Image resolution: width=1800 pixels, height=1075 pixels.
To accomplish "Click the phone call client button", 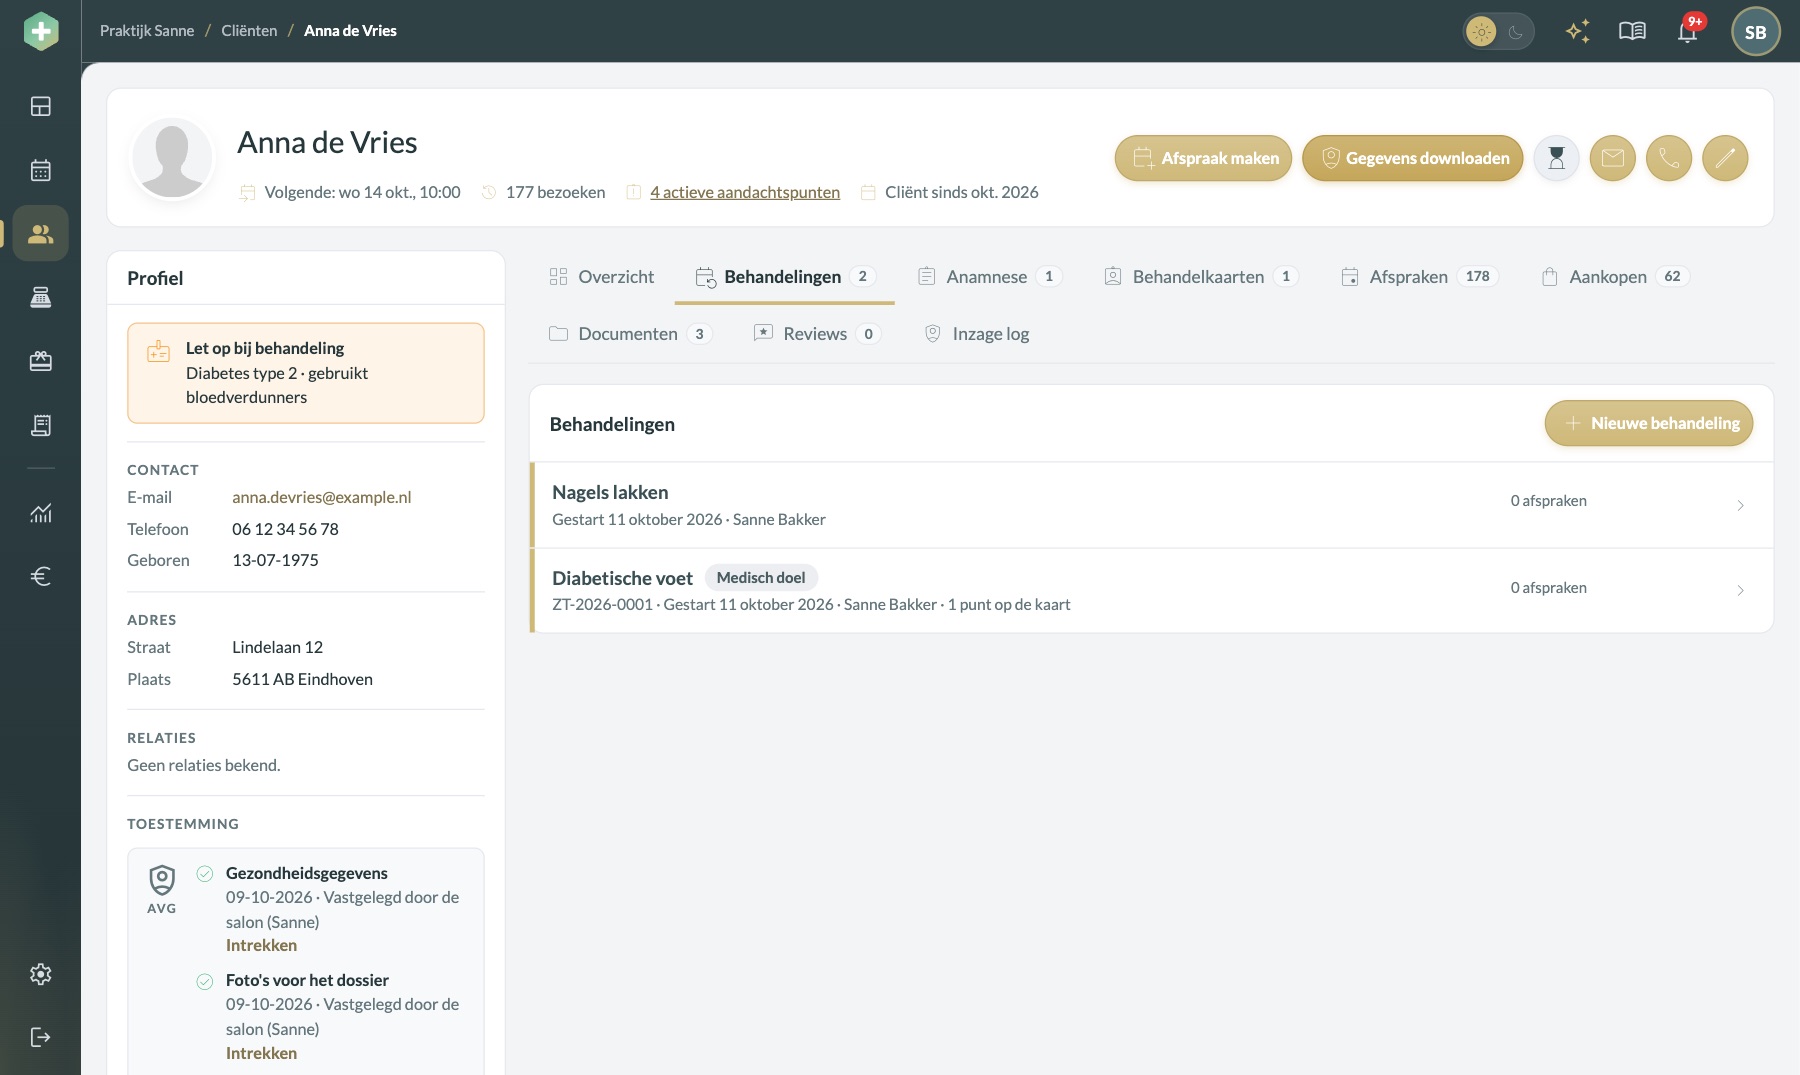I will click(x=1668, y=158).
